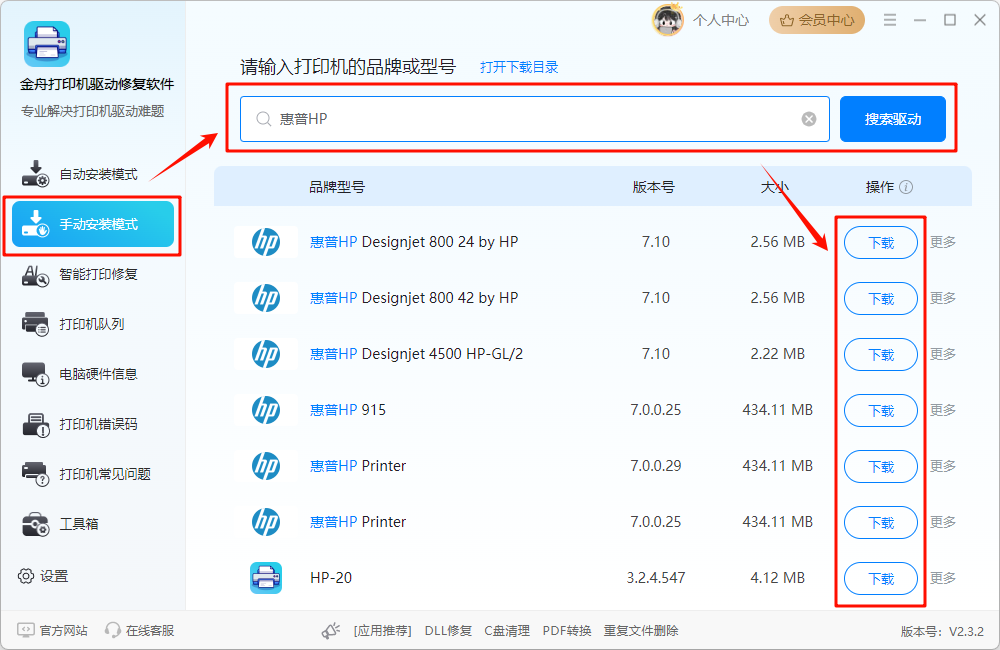This screenshot has height=650, width=1000.
Task: Download HP-20 driver
Action: pos(881,579)
